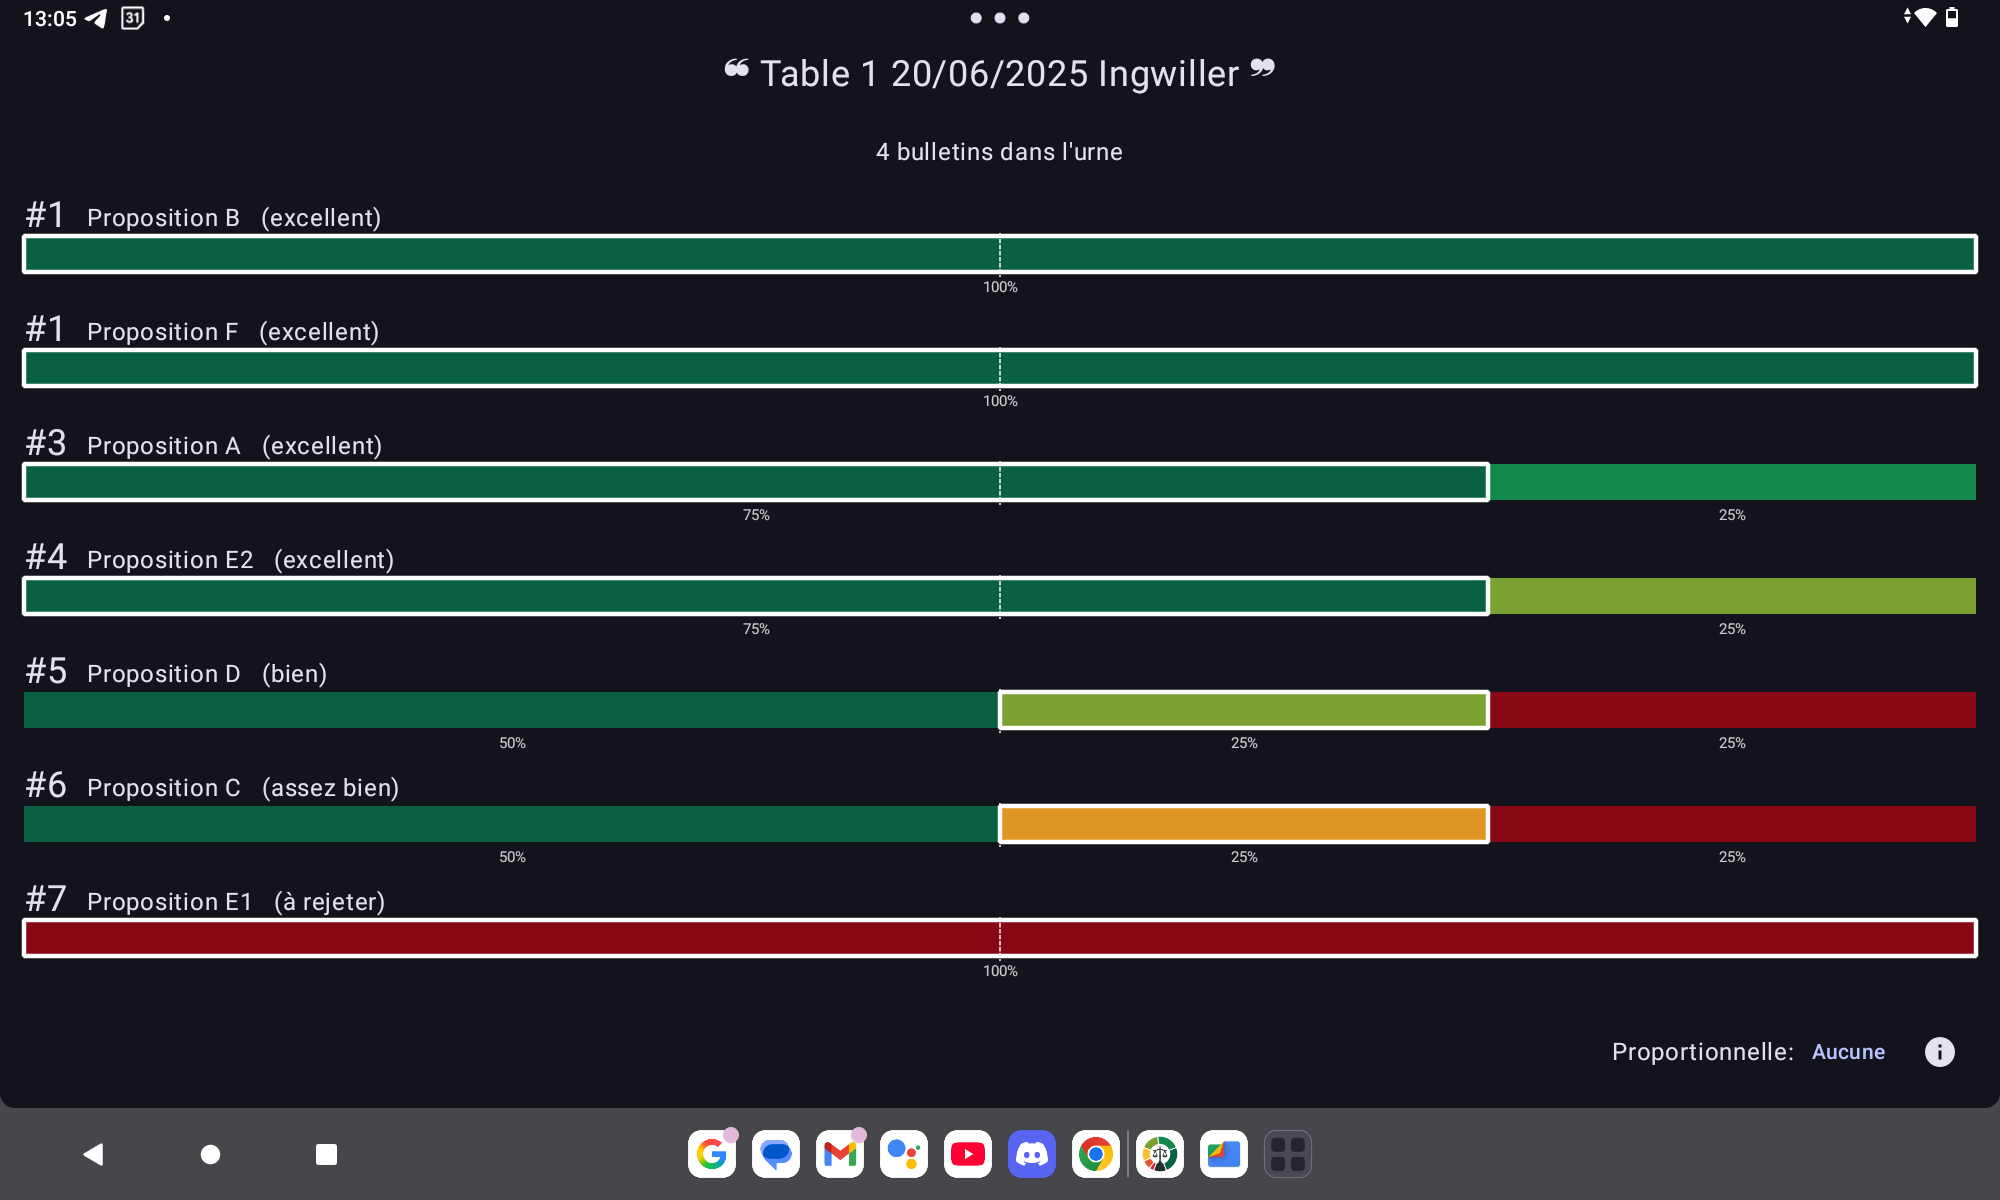The height and width of the screenshot is (1200, 2000).
Task: Tap the info icon beside Proportionnelle
Action: pyautogui.click(x=1939, y=1052)
